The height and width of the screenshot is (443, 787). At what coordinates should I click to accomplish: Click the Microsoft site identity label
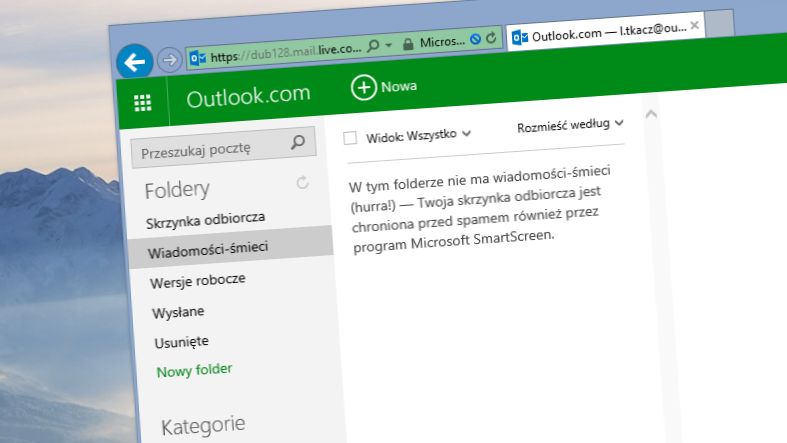pyautogui.click(x=442, y=42)
